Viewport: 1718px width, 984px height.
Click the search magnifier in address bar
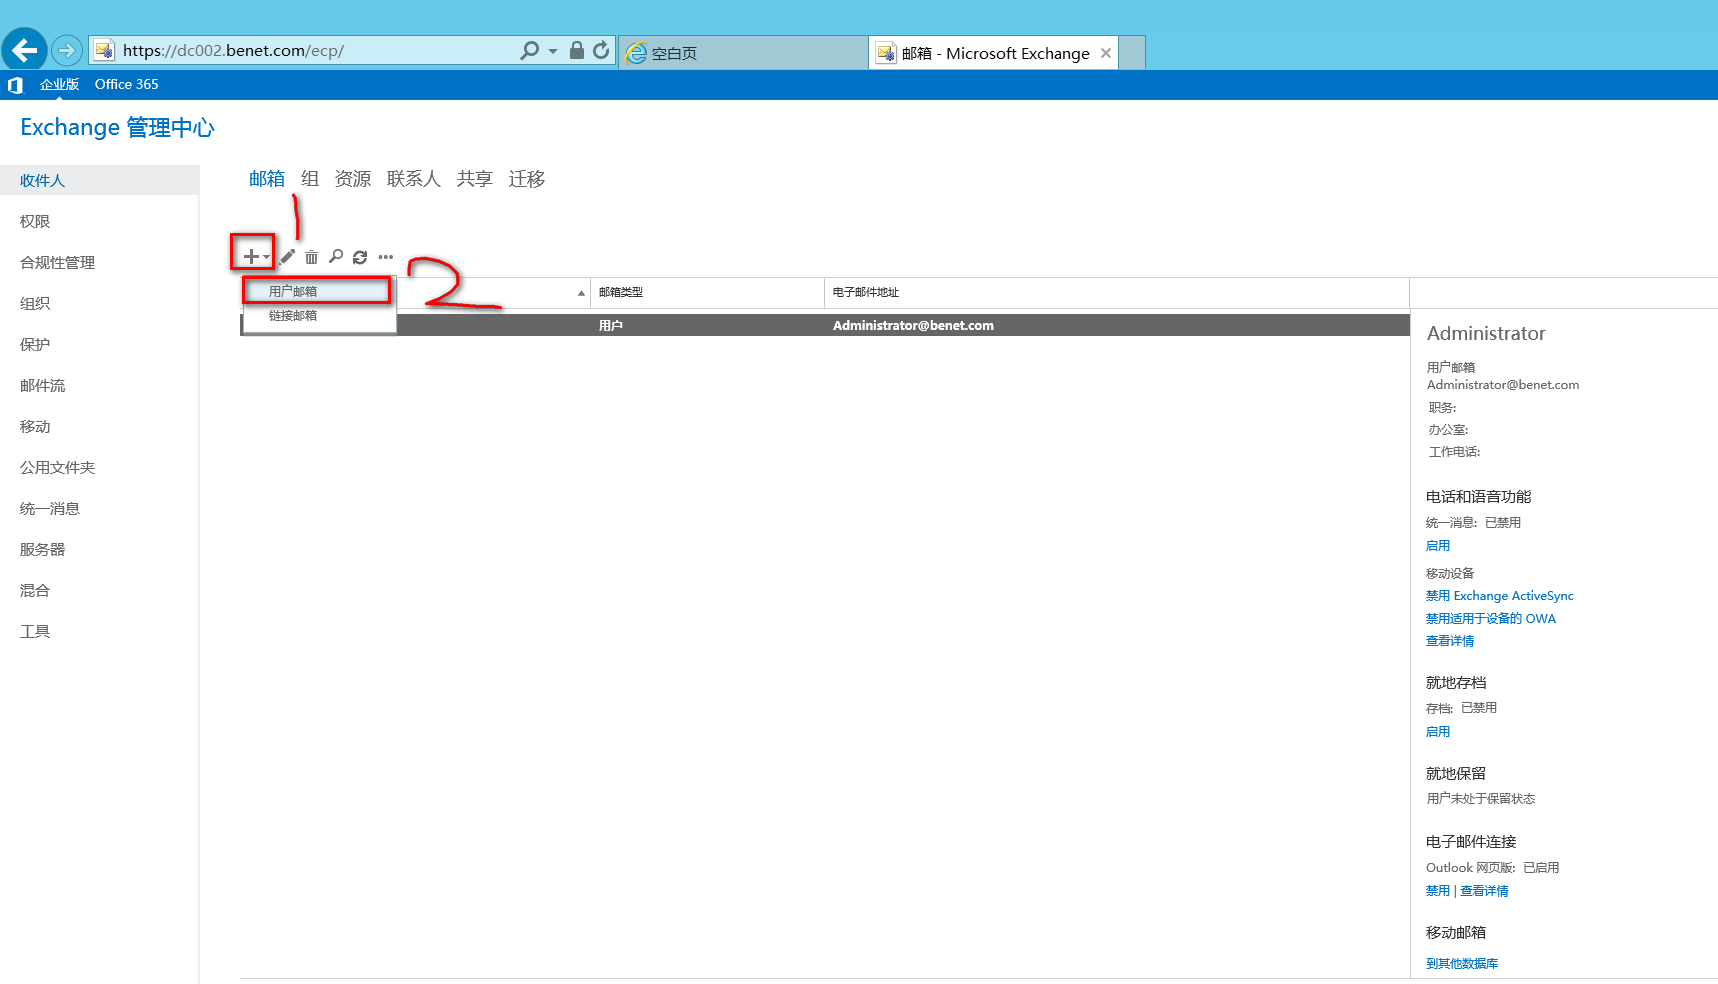click(x=529, y=50)
